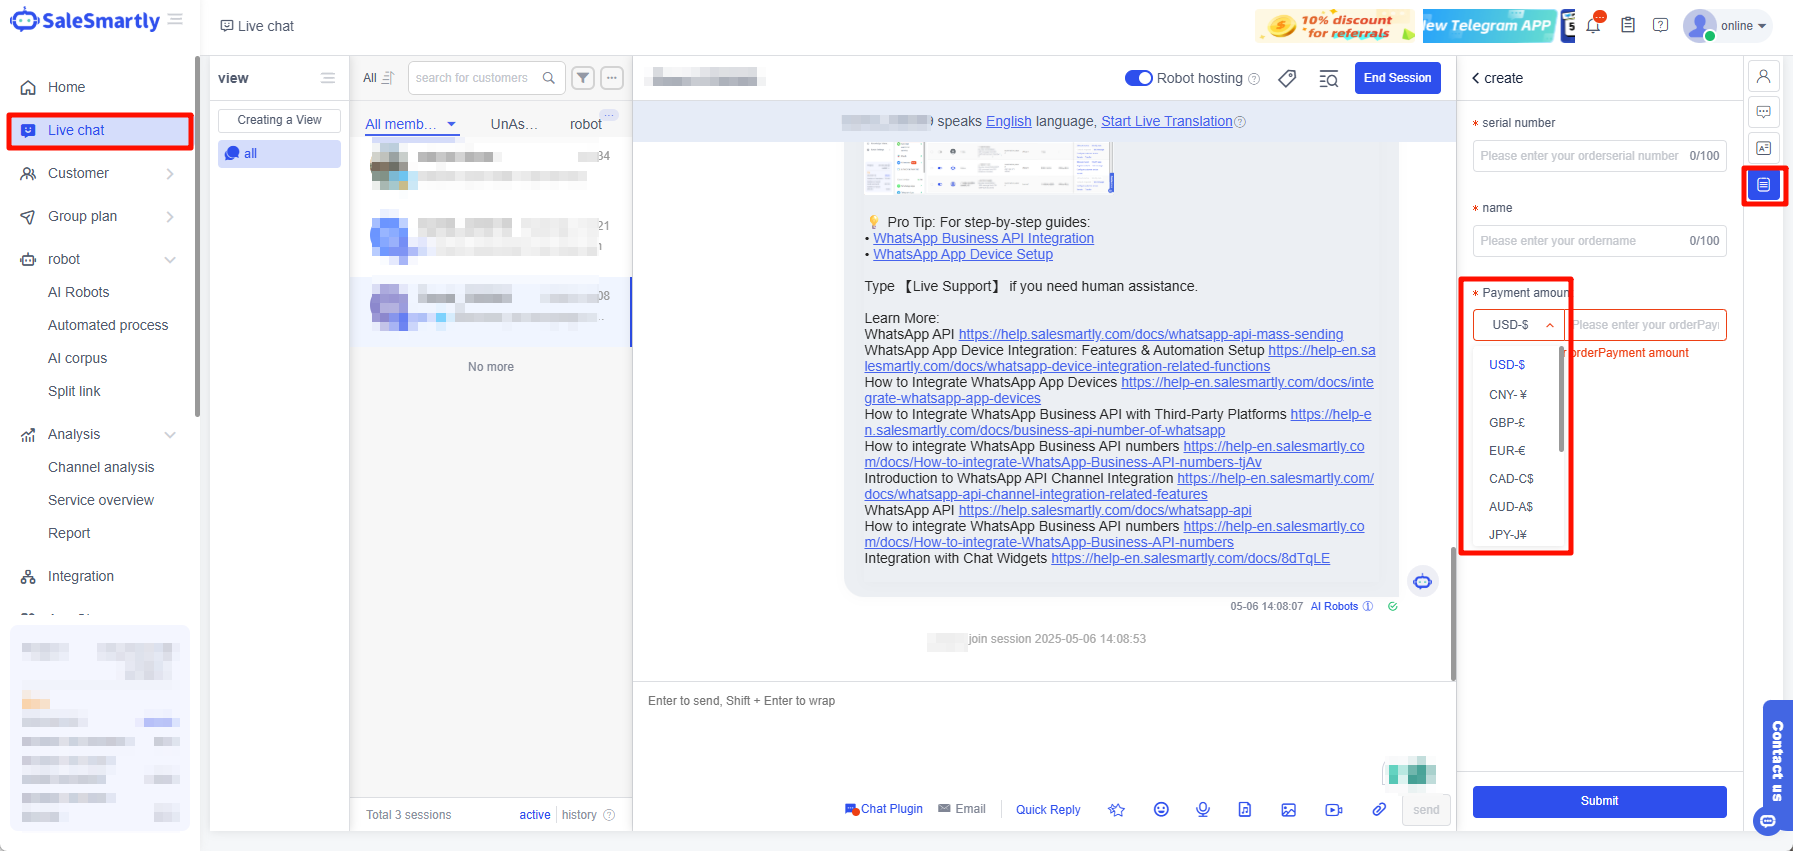The image size is (1793, 851).
Task: Click the Start Live Translation link
Action: click(1166, 121)
